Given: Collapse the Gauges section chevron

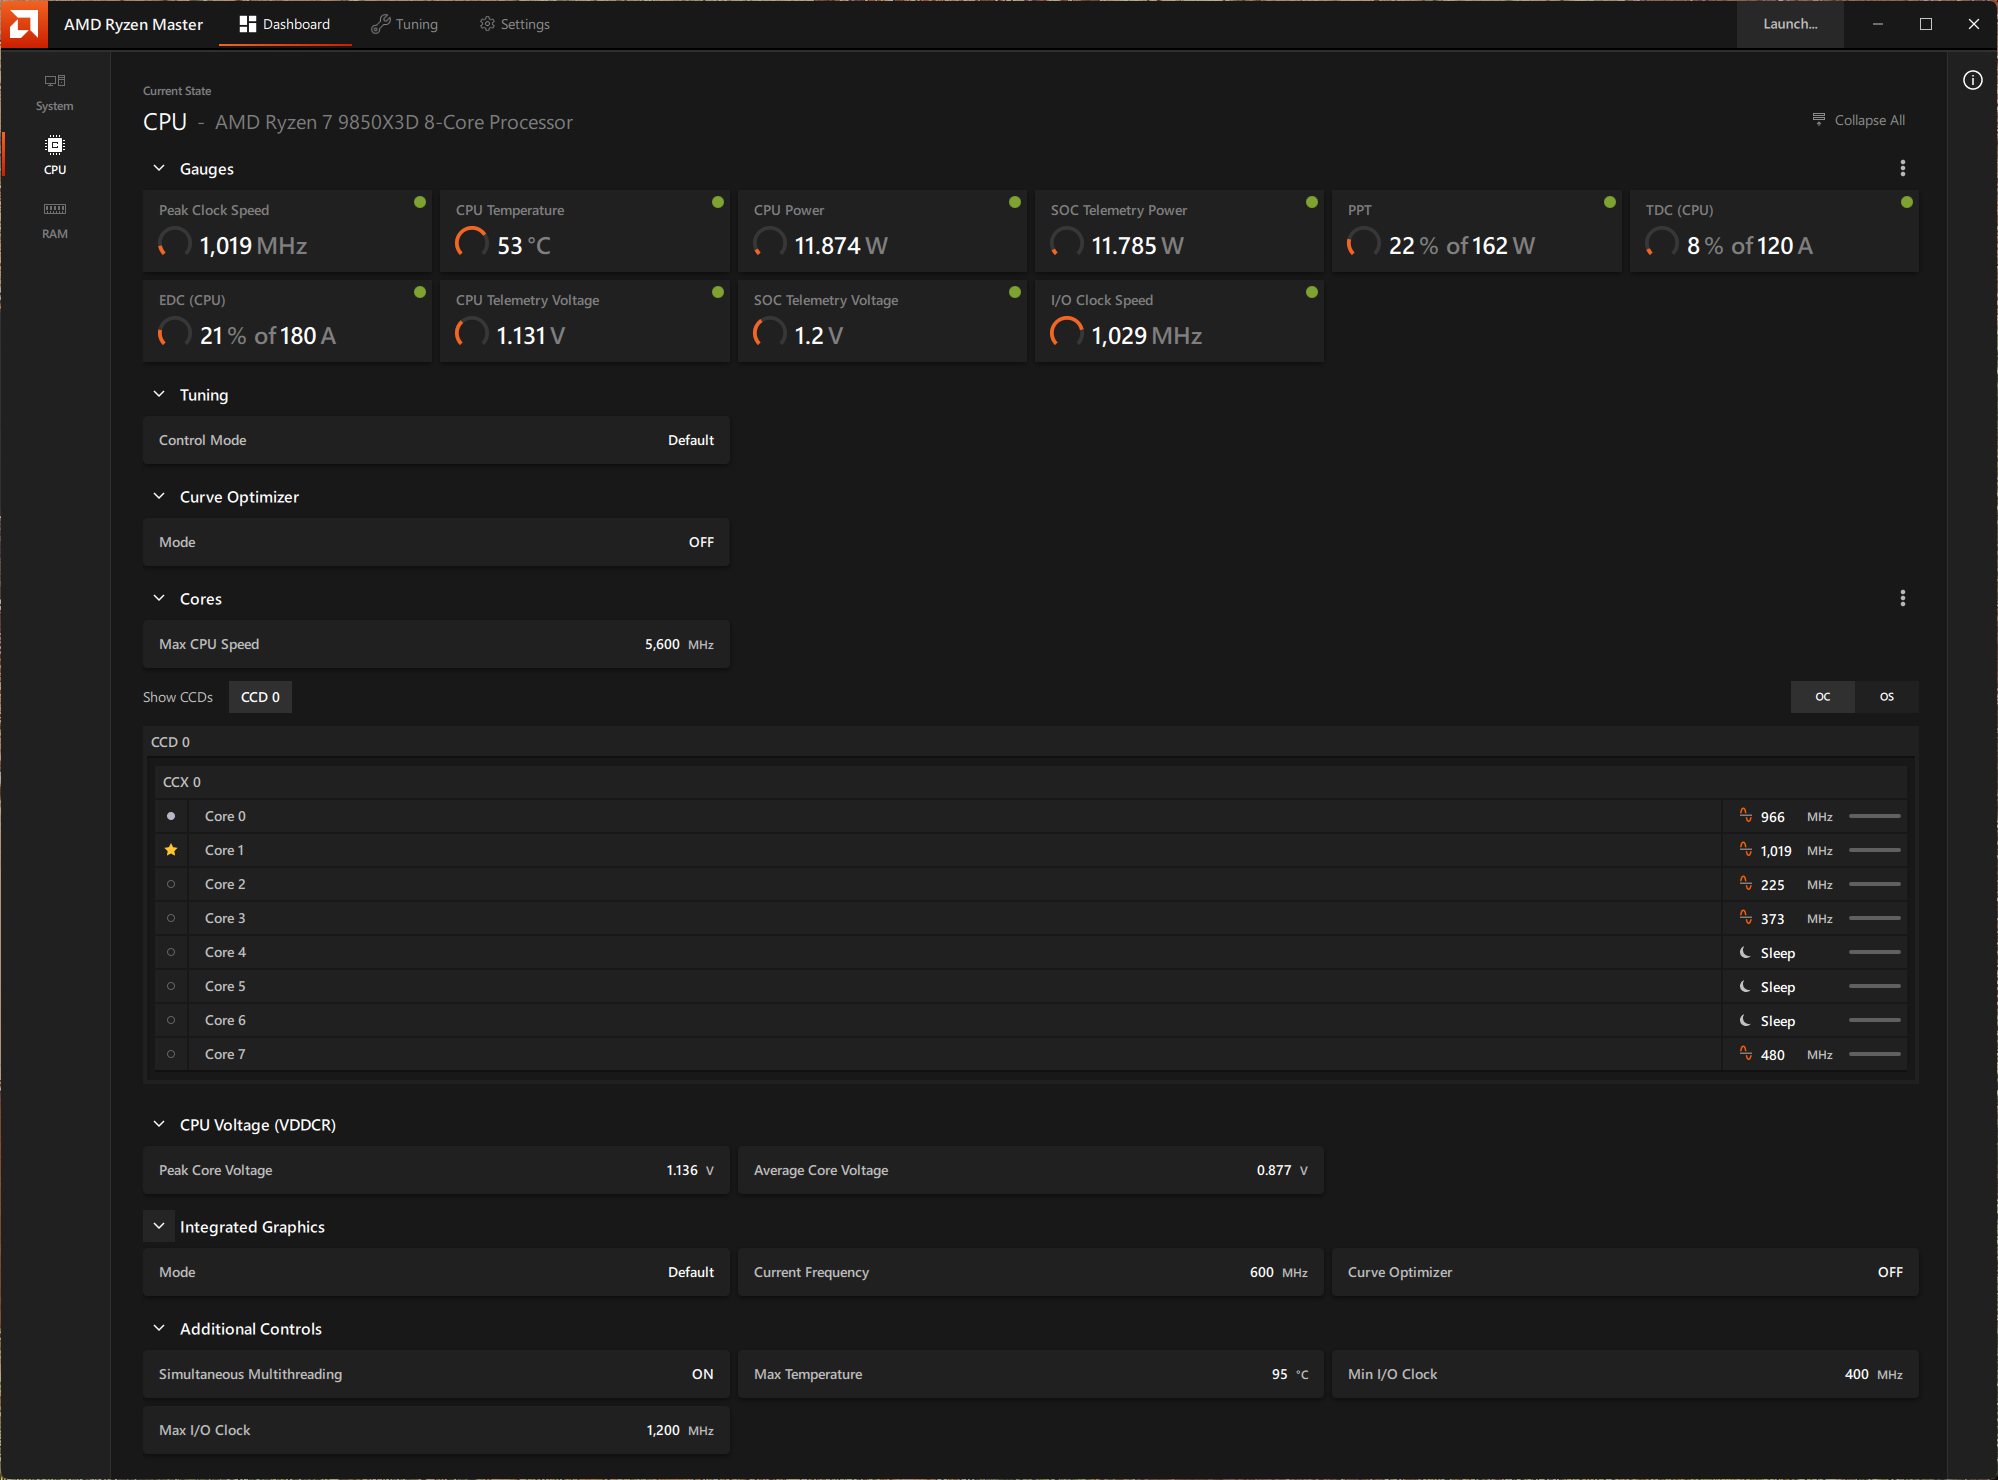Looking at the screenshot, I should 159,168.
